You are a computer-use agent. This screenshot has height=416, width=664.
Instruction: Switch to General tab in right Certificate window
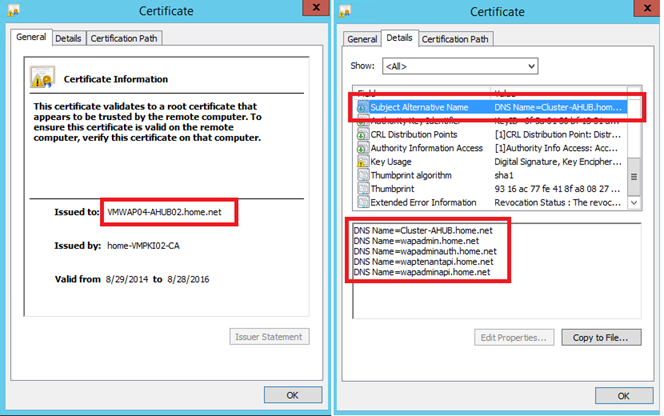362,39
